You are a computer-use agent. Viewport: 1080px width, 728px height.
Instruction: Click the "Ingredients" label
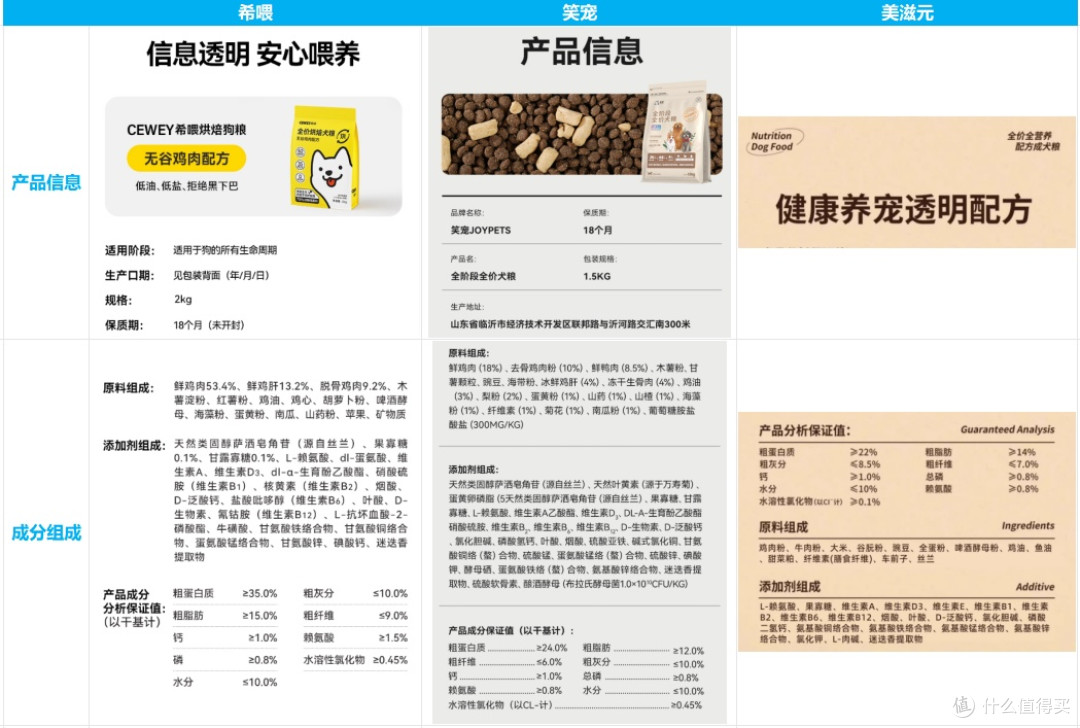pyautogui.click(x=1028, y=526)
